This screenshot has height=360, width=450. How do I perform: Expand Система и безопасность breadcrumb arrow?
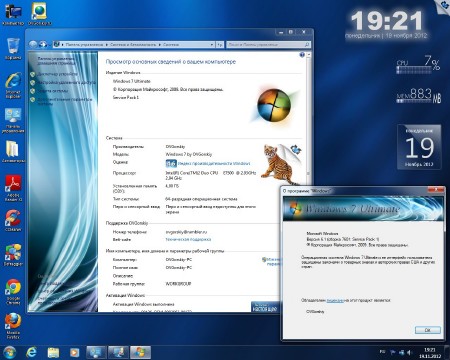[160, 44]
